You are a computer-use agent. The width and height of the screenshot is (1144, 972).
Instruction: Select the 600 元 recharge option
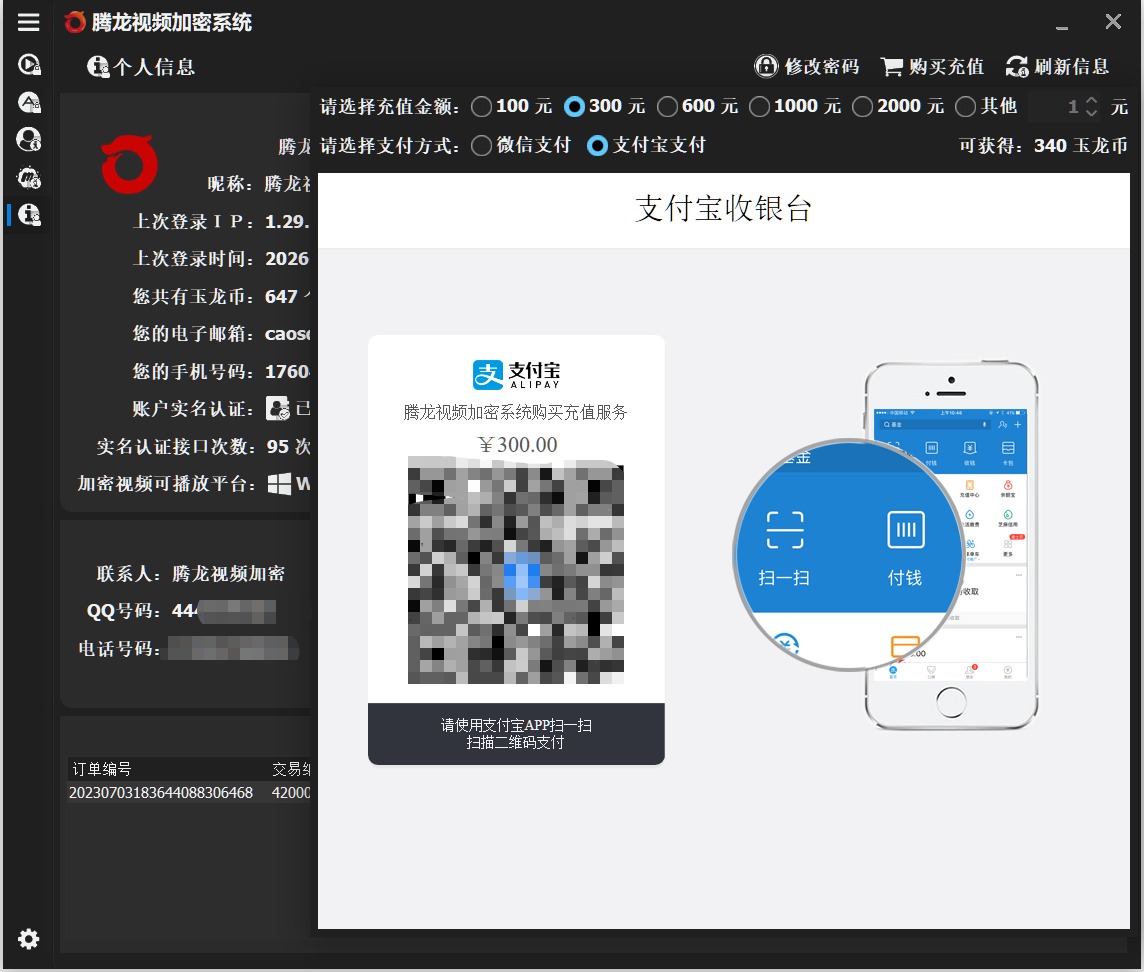(x=668, y=107)
